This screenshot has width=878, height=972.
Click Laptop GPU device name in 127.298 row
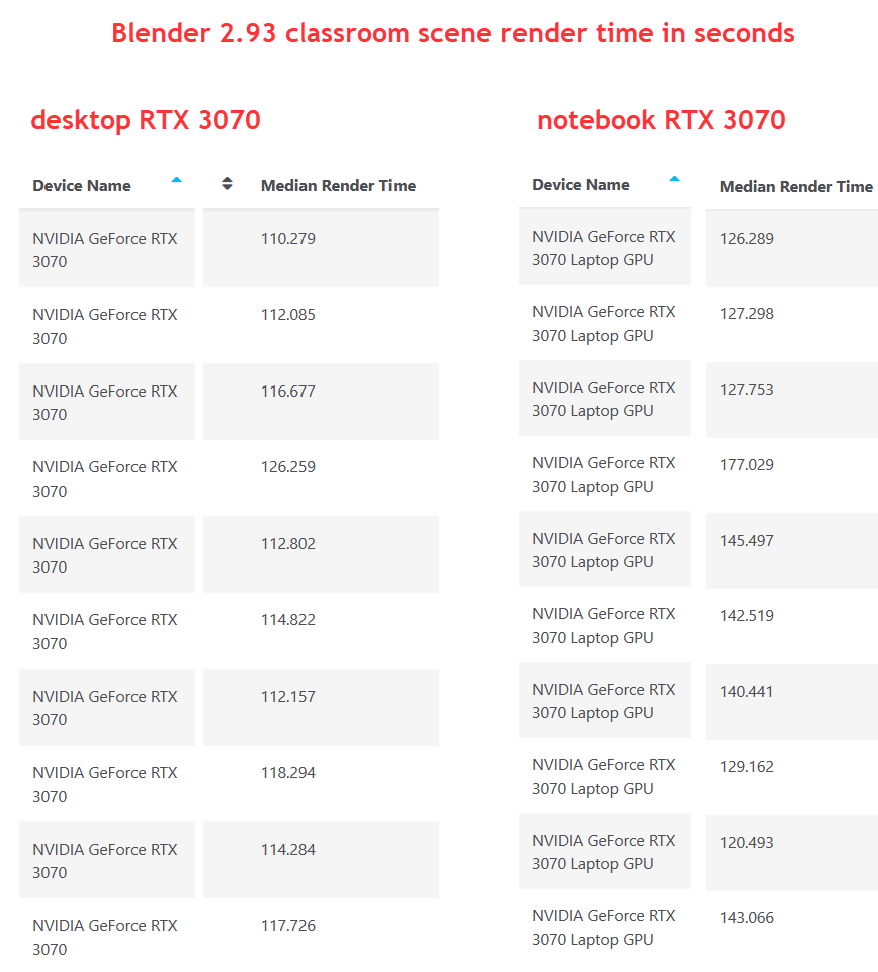[x=604, y=324]
